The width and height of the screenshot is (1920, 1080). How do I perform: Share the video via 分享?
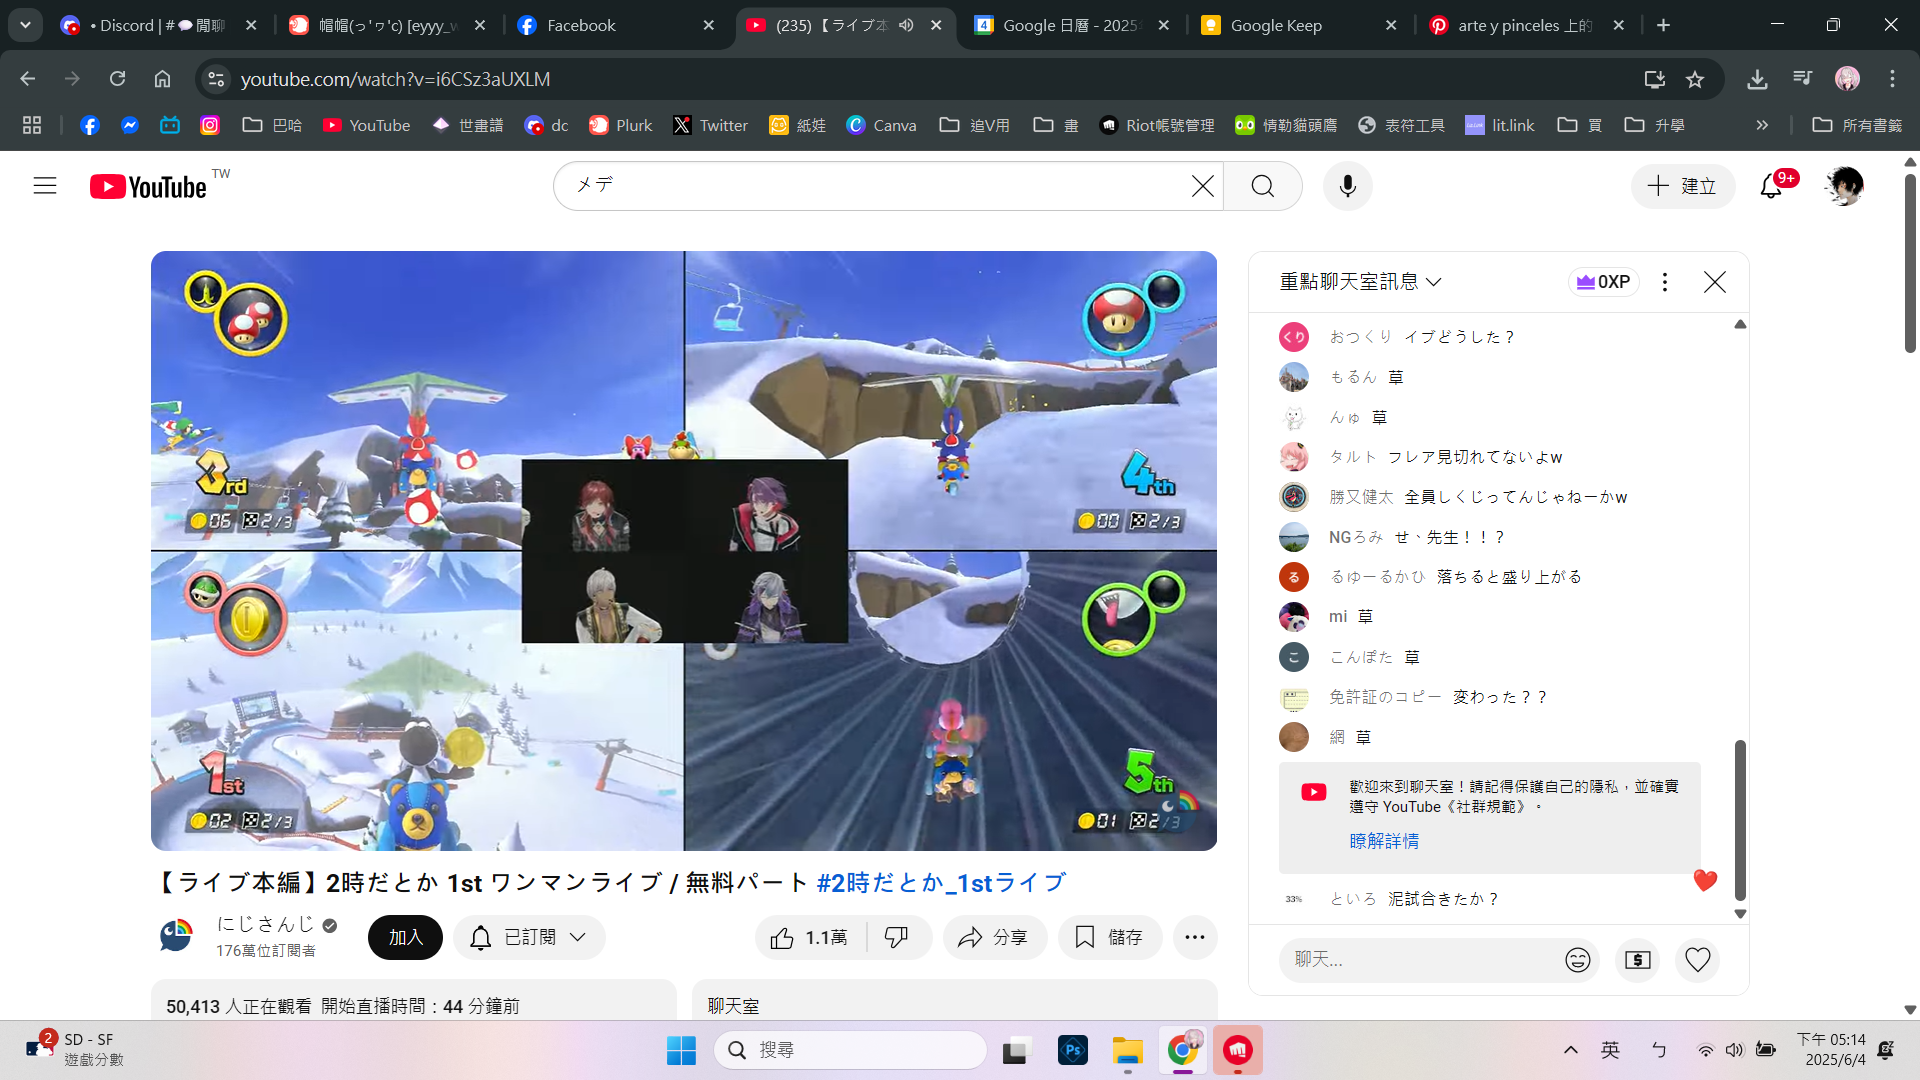point(994,937)
